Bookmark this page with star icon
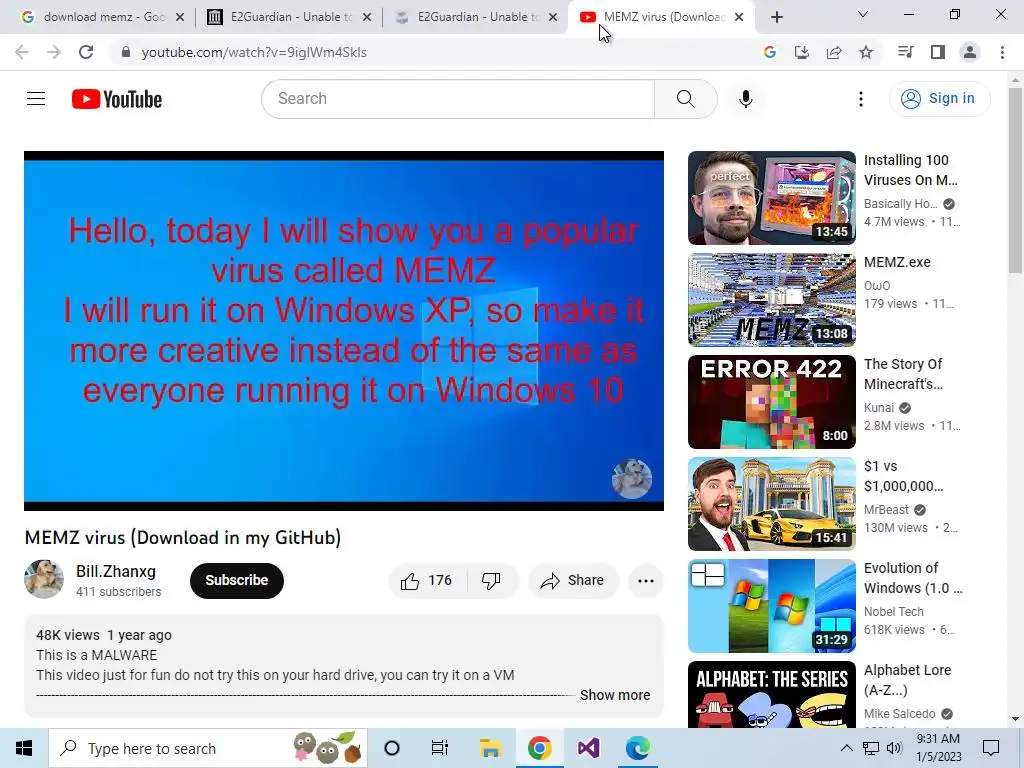The image size is (1024, 768). (x=866, y=52)
